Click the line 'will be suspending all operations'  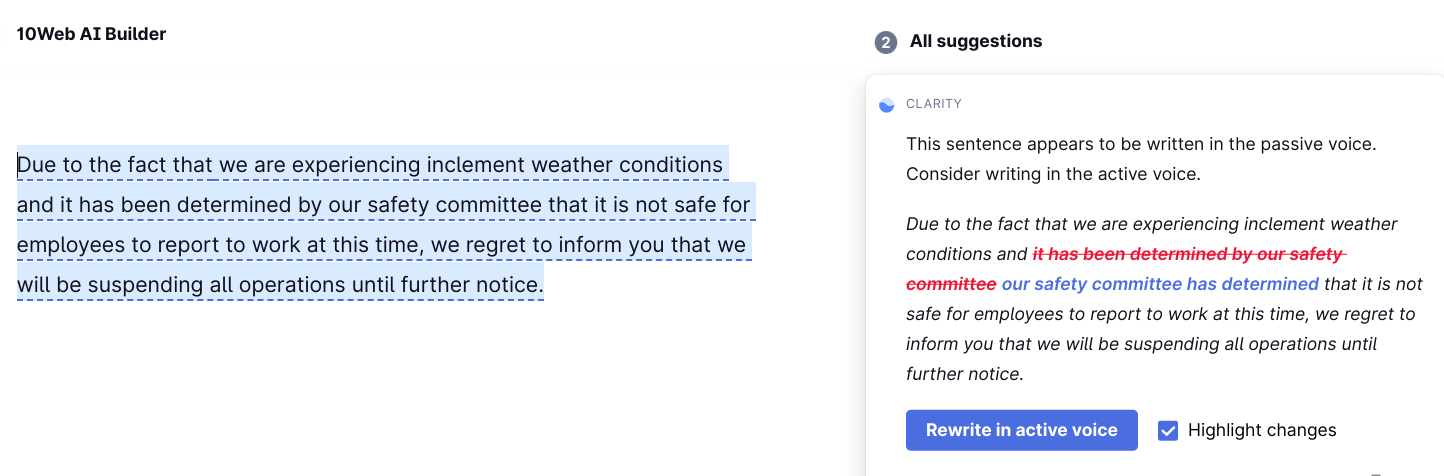[280, 285]
